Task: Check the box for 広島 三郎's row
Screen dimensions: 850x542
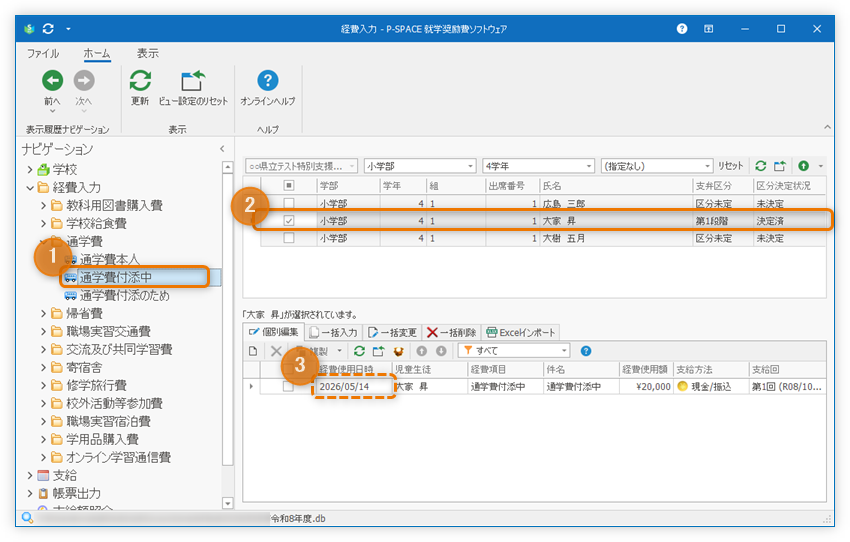Action: 289,202
